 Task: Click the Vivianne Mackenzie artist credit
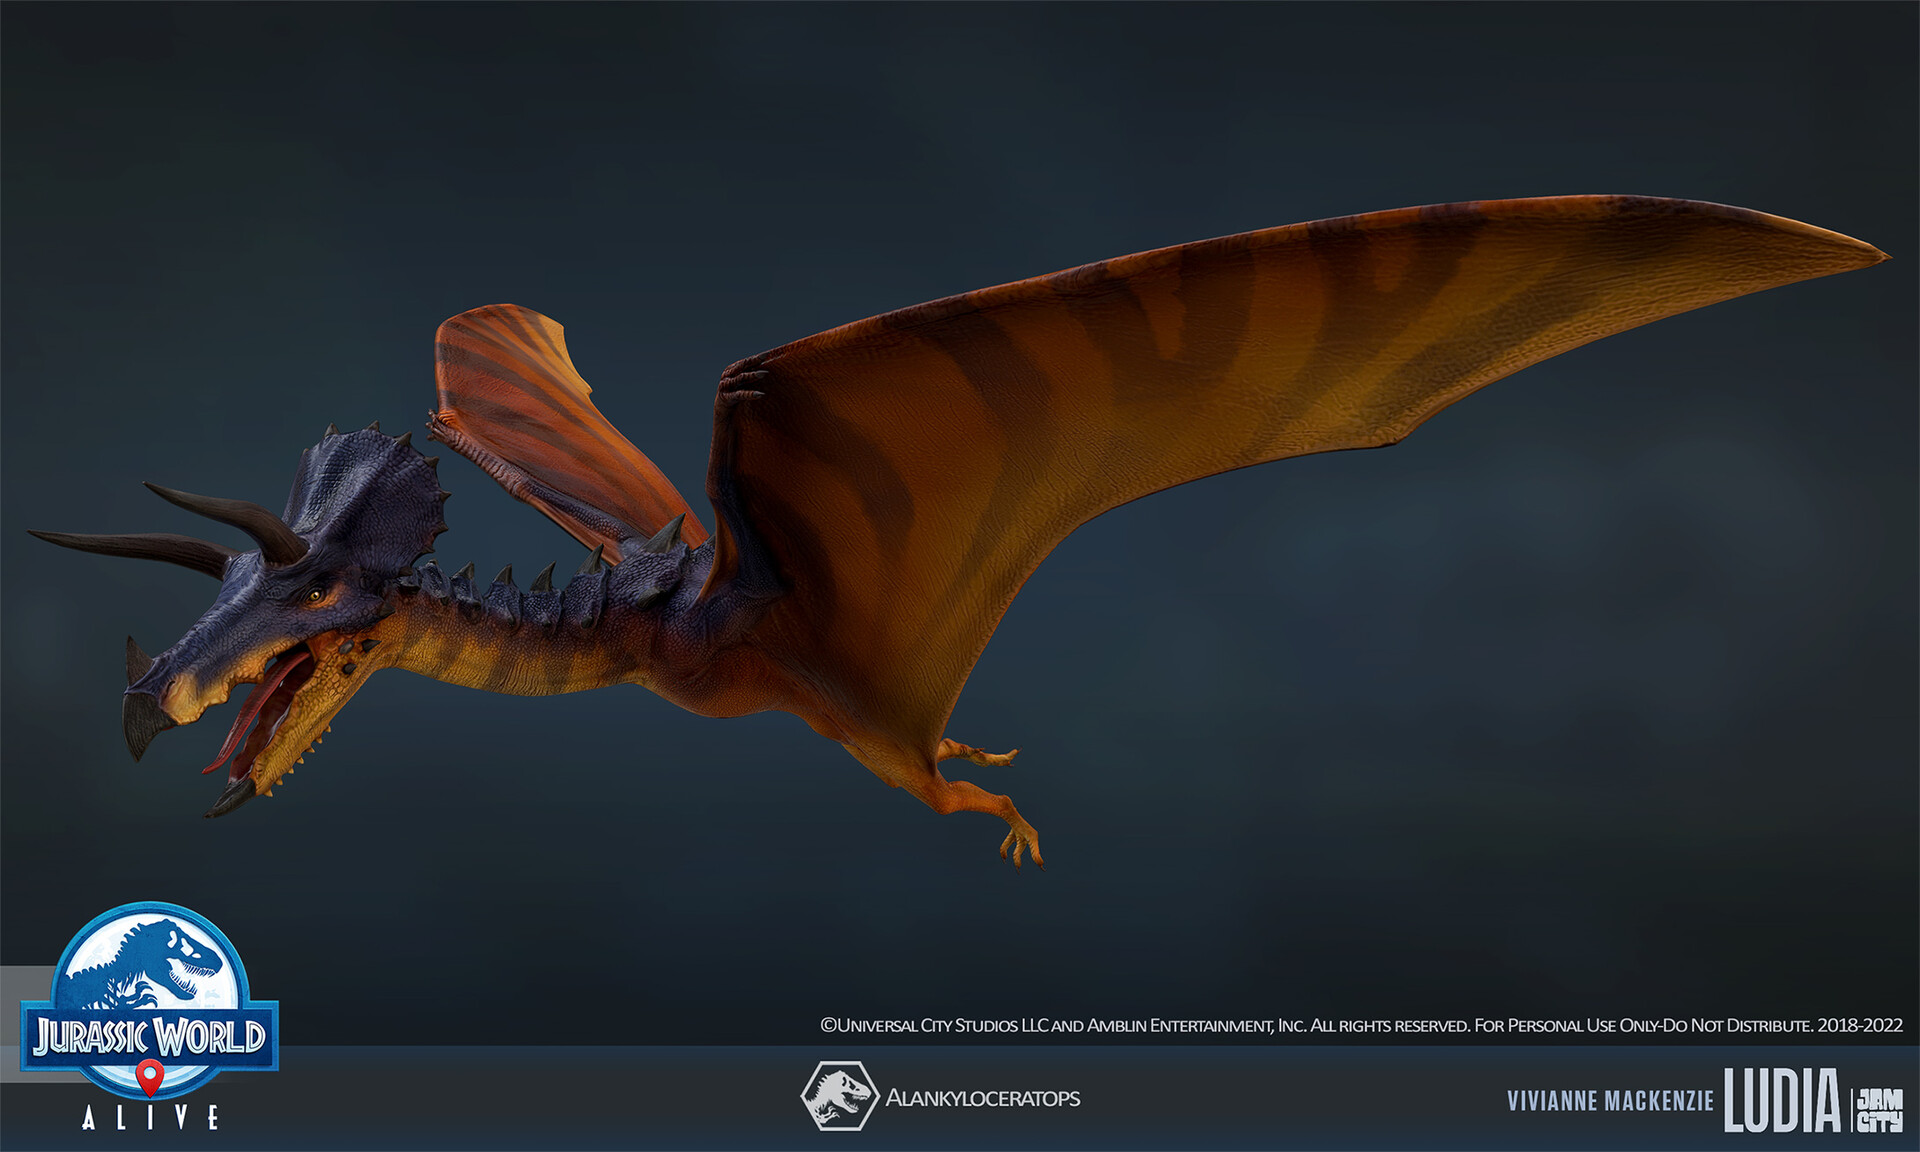1610,1101
